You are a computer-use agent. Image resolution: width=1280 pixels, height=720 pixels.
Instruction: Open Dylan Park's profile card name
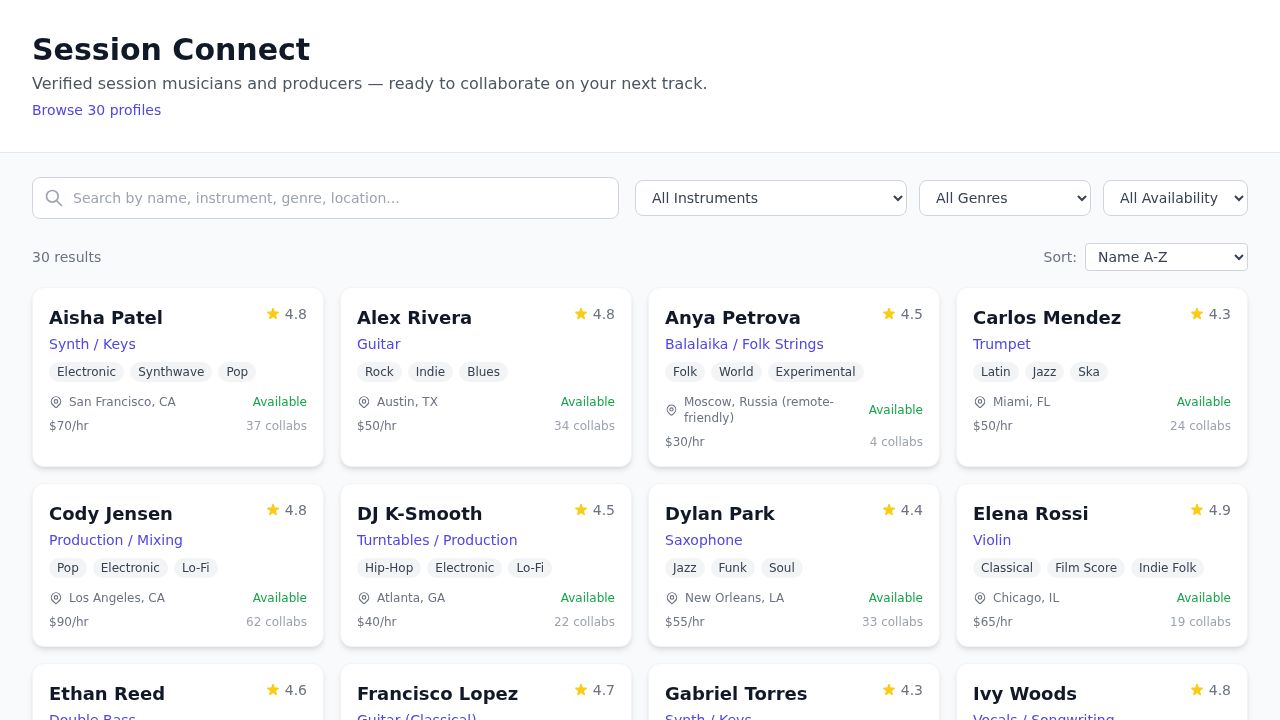point(720,513)
